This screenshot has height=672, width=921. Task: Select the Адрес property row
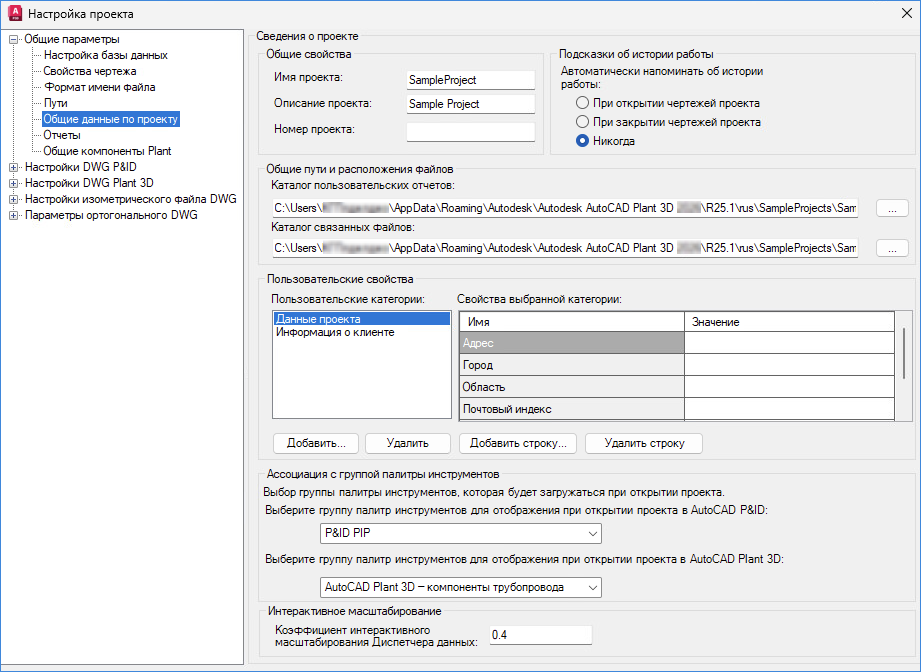[x=572, y=342]
